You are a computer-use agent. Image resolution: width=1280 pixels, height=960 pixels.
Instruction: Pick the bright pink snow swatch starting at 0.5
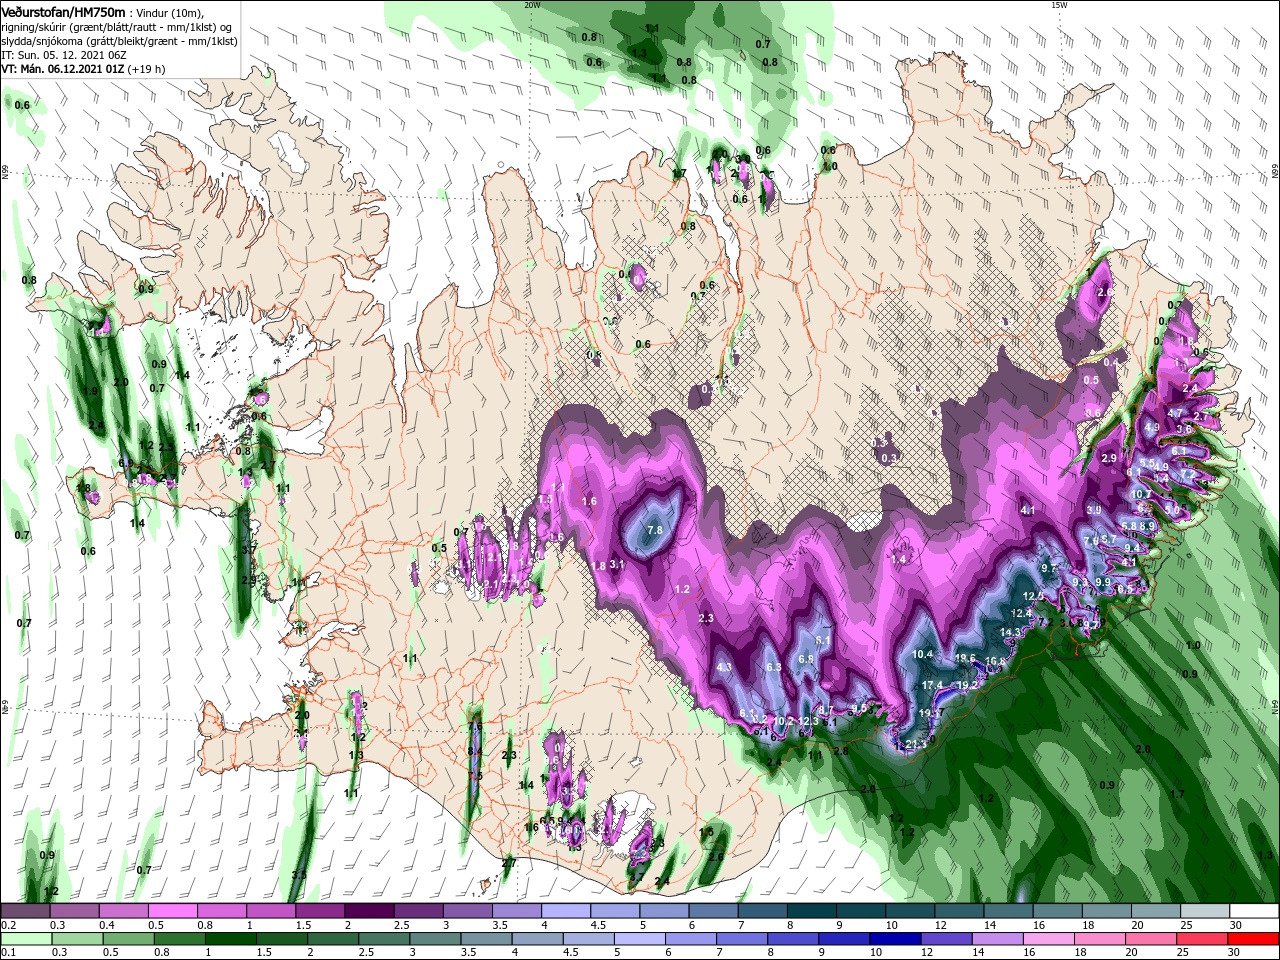172,911
